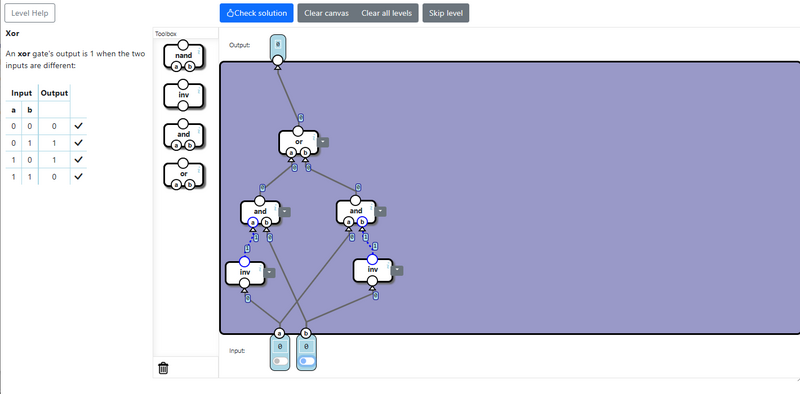Image resolution: width=800 pixels, height=394 pixels.
Task: Open dropdown next to the left and gate
Action: click(x=285, y=212)
